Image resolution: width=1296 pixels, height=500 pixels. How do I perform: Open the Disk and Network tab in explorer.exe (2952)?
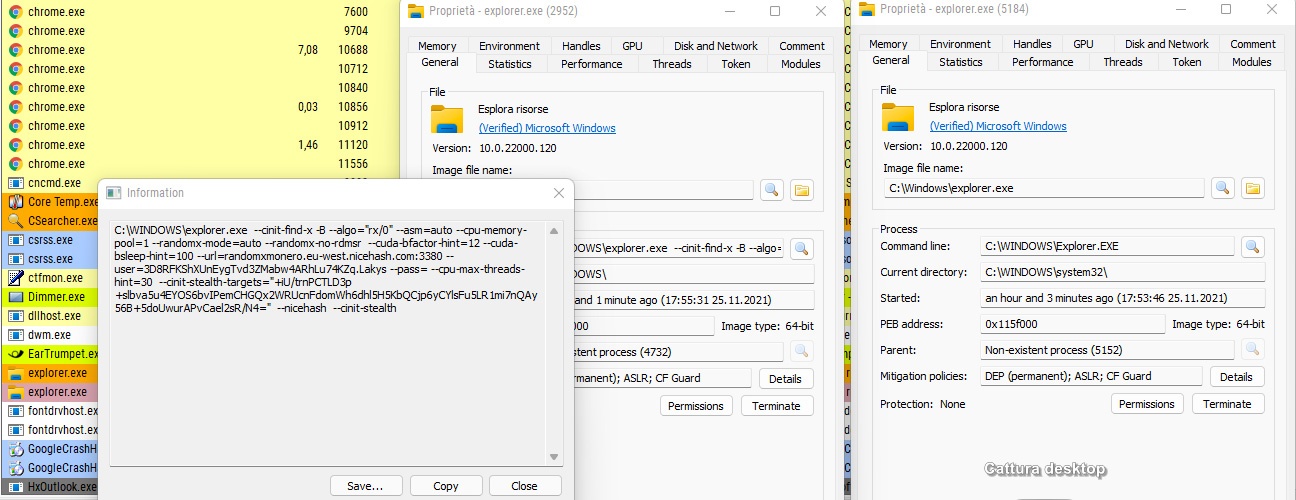point(716,46)
